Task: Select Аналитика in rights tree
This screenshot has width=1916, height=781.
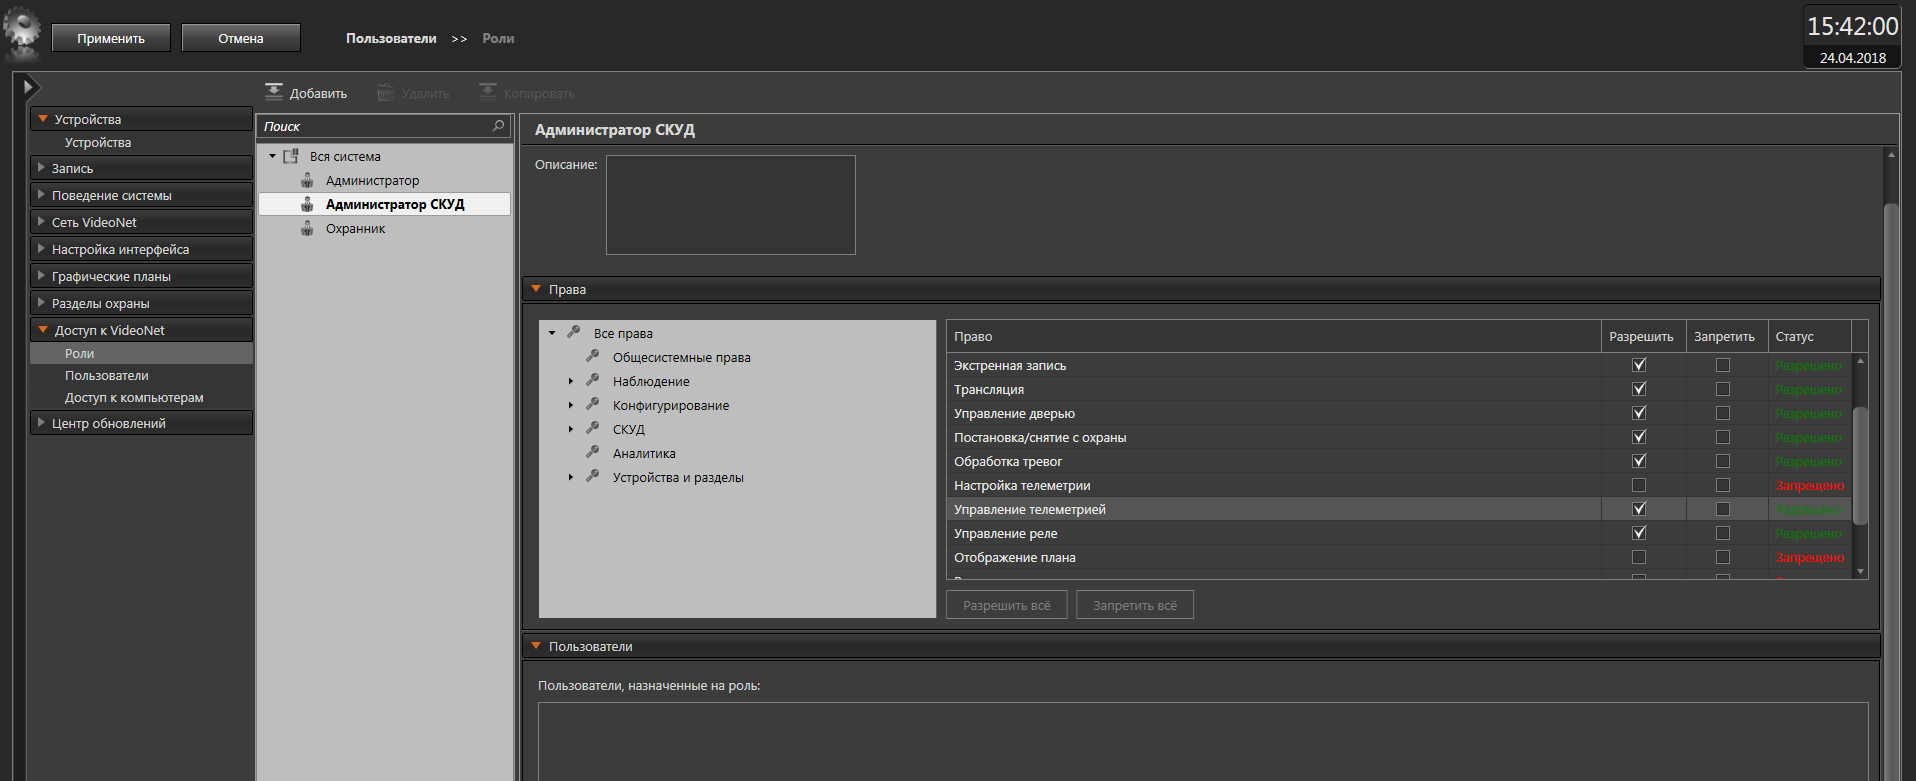Action: pos(644,453)
